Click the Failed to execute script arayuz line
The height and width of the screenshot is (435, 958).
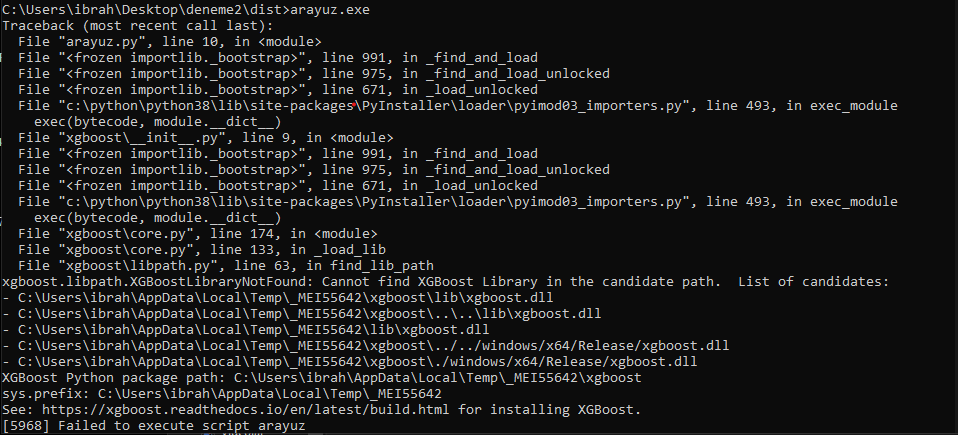(x=153, y=425)
